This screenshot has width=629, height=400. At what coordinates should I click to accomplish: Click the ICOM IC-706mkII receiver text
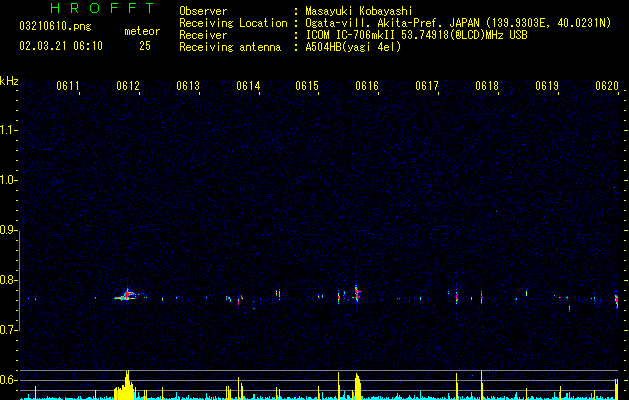pos(416,35)
